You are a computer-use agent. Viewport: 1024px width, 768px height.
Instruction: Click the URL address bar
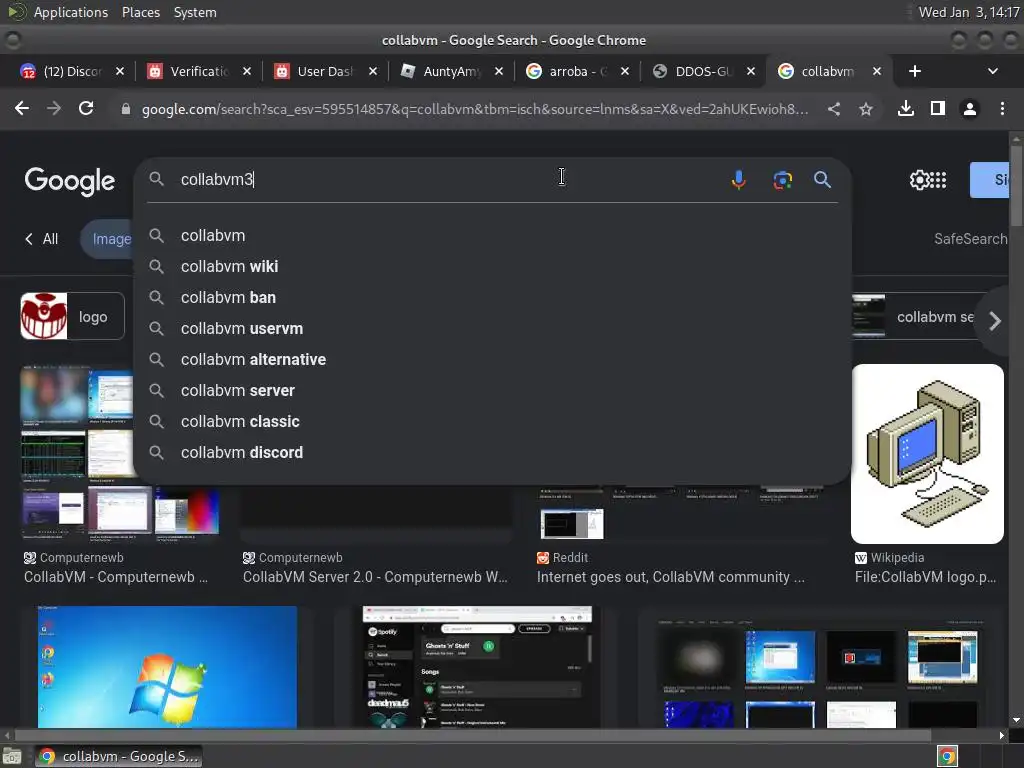(475, 109)
